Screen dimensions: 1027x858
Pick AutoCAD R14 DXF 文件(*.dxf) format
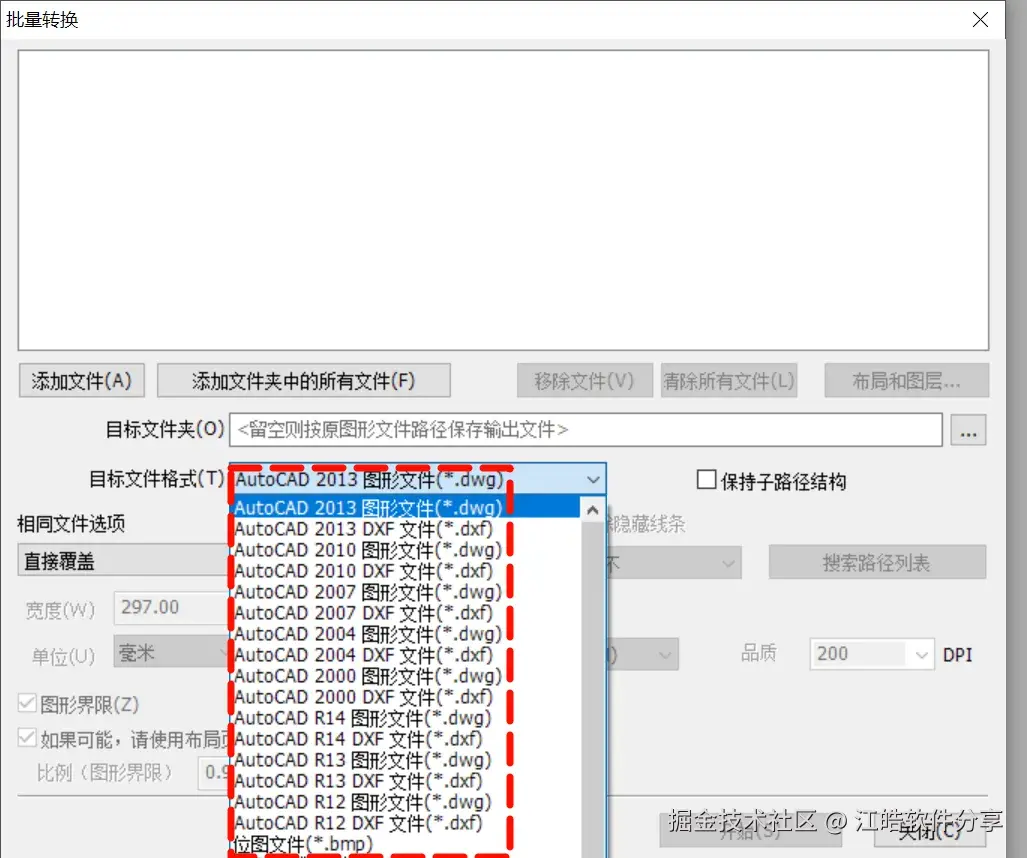pos(406,738)
